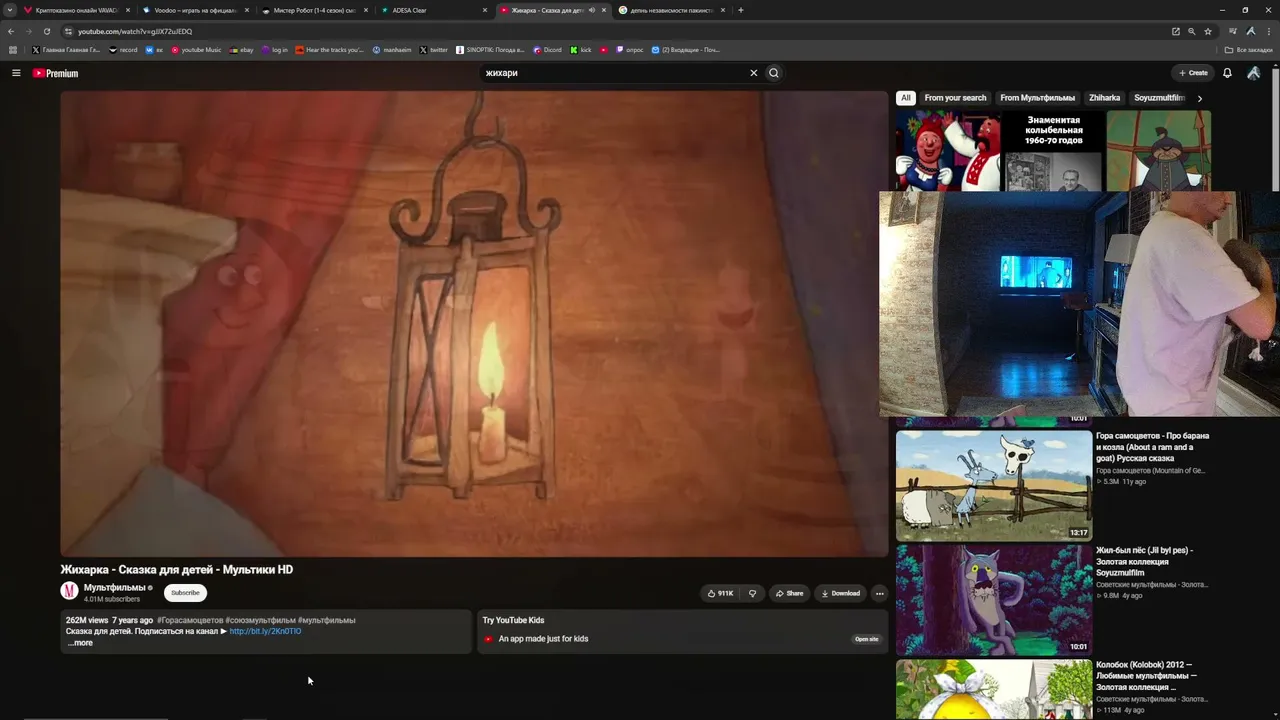Open the apps grid in bookmarks bar
The width and height of the screenshot is (1280, 720).
coord(13,49)
